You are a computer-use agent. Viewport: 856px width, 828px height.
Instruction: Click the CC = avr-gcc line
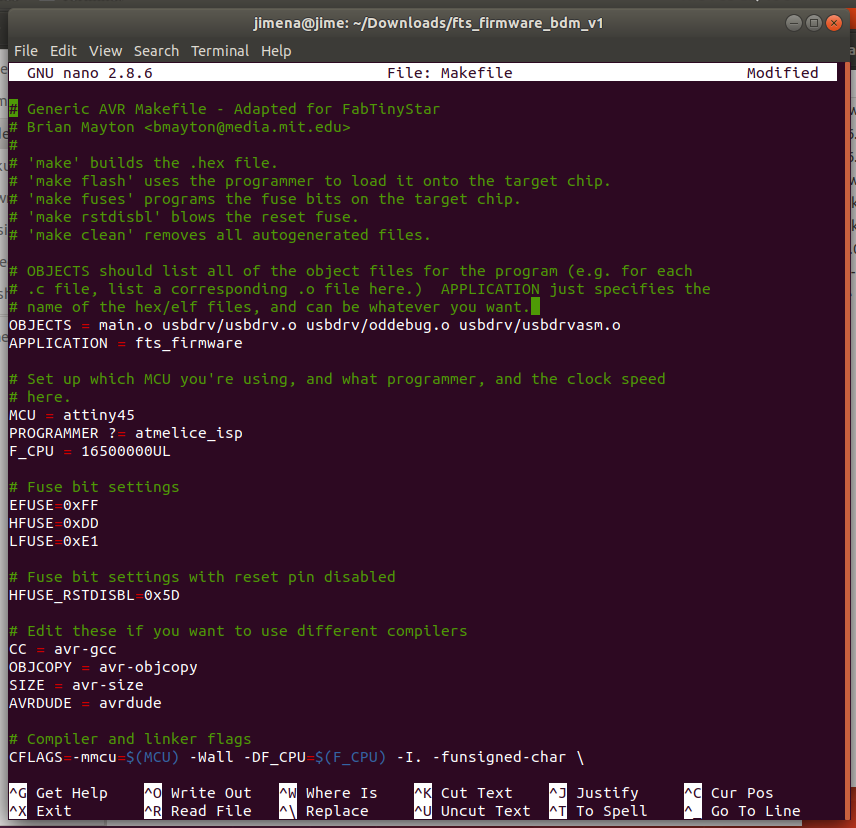pyautogui.click(x=63, y=650)
